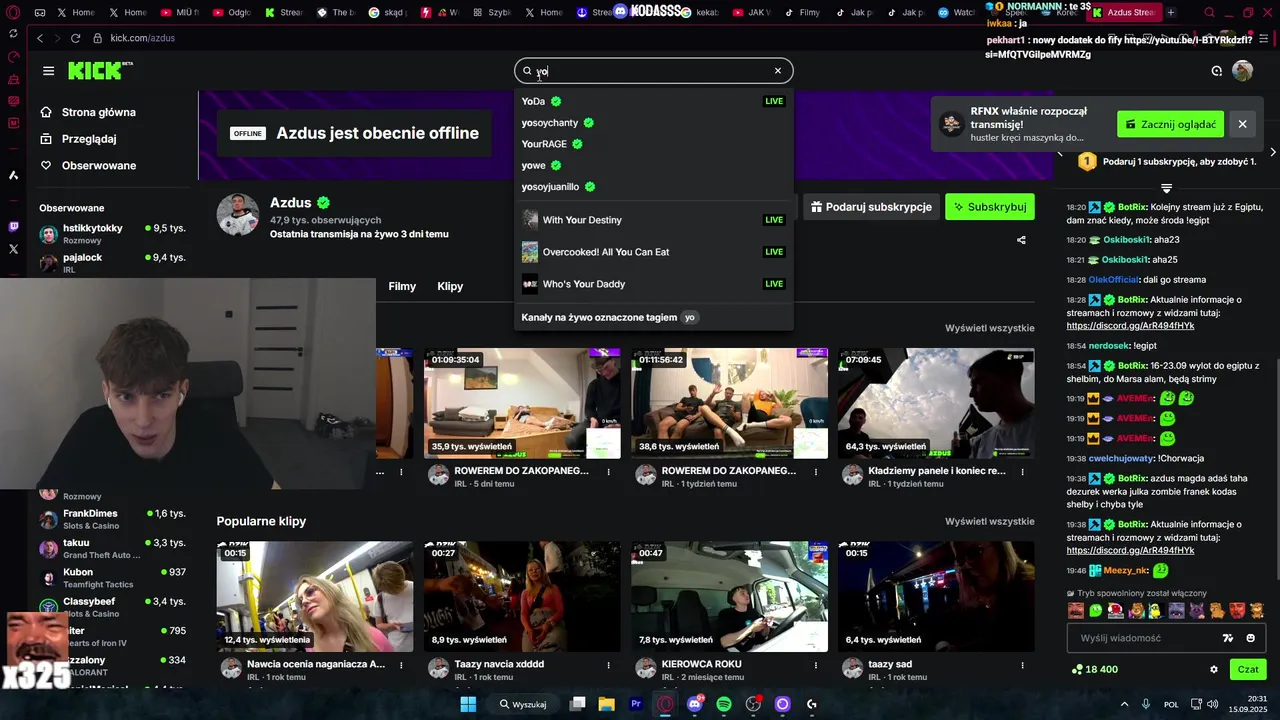The height and width of the screenshot is (720, 1280).
Task: Dismiss the RFNX stream notification
Action: pyautogui.click(x=1242, y=124)
